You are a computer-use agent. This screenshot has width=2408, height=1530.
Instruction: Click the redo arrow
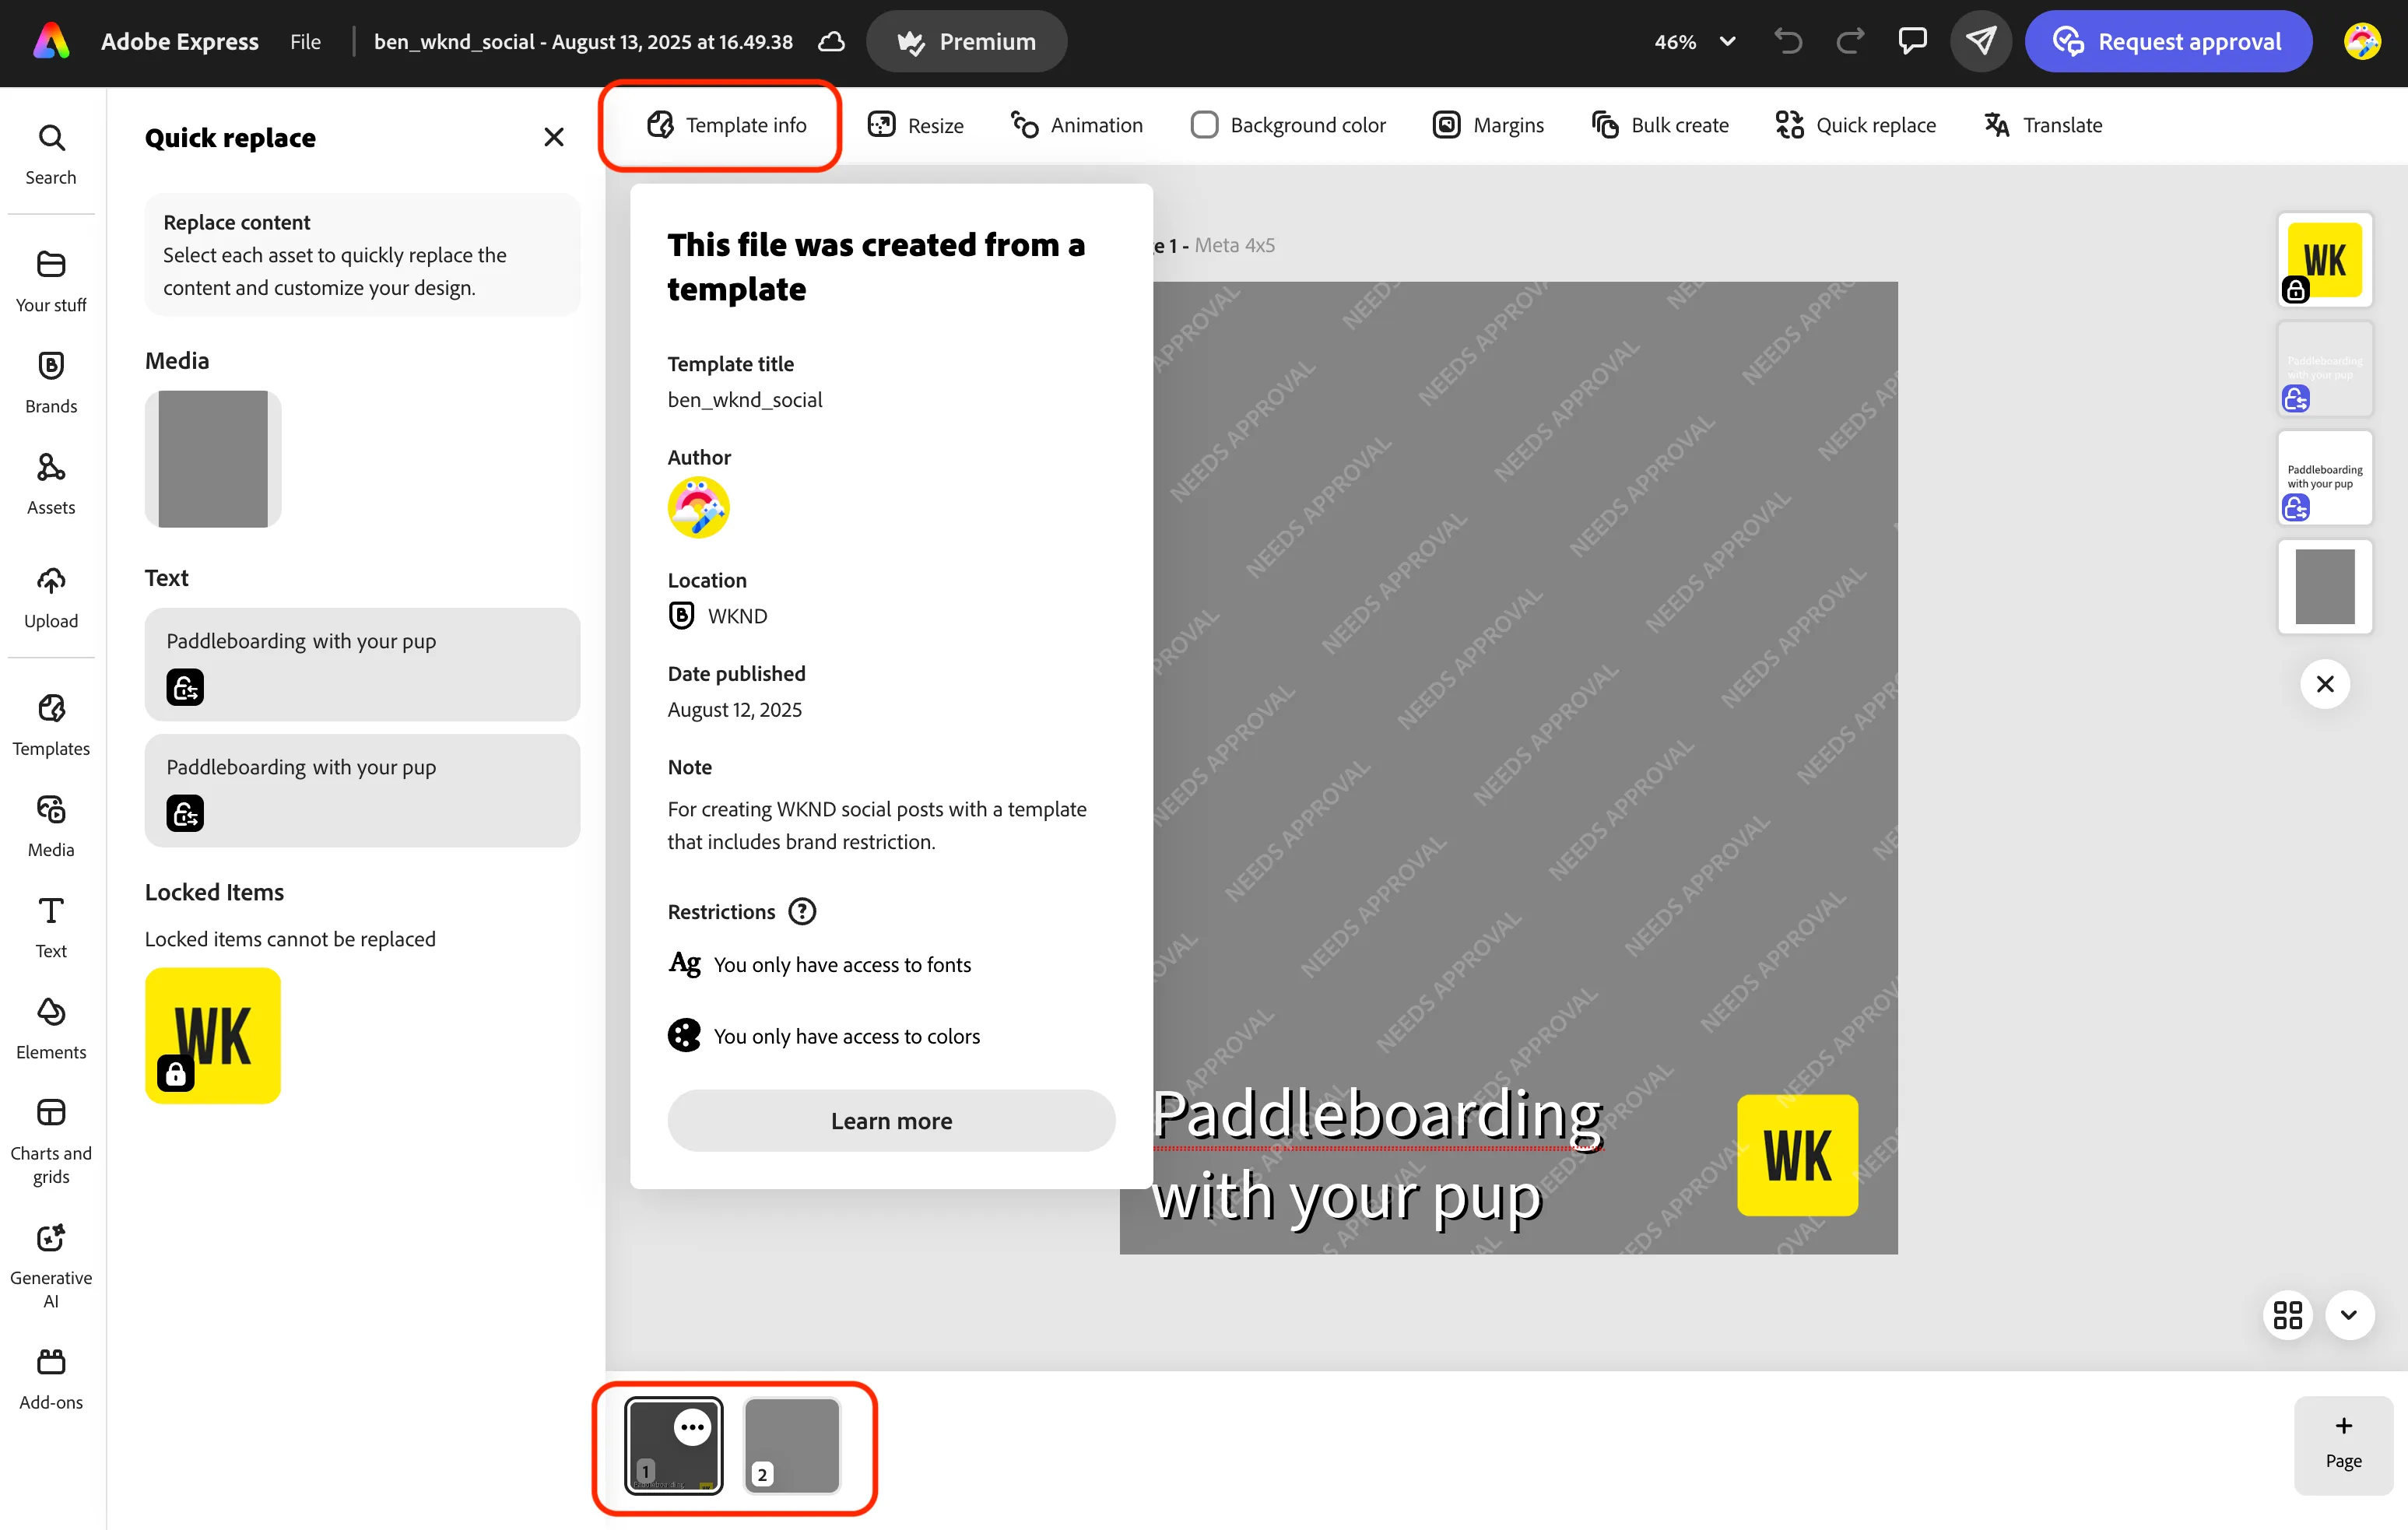tap(1850, 41)
